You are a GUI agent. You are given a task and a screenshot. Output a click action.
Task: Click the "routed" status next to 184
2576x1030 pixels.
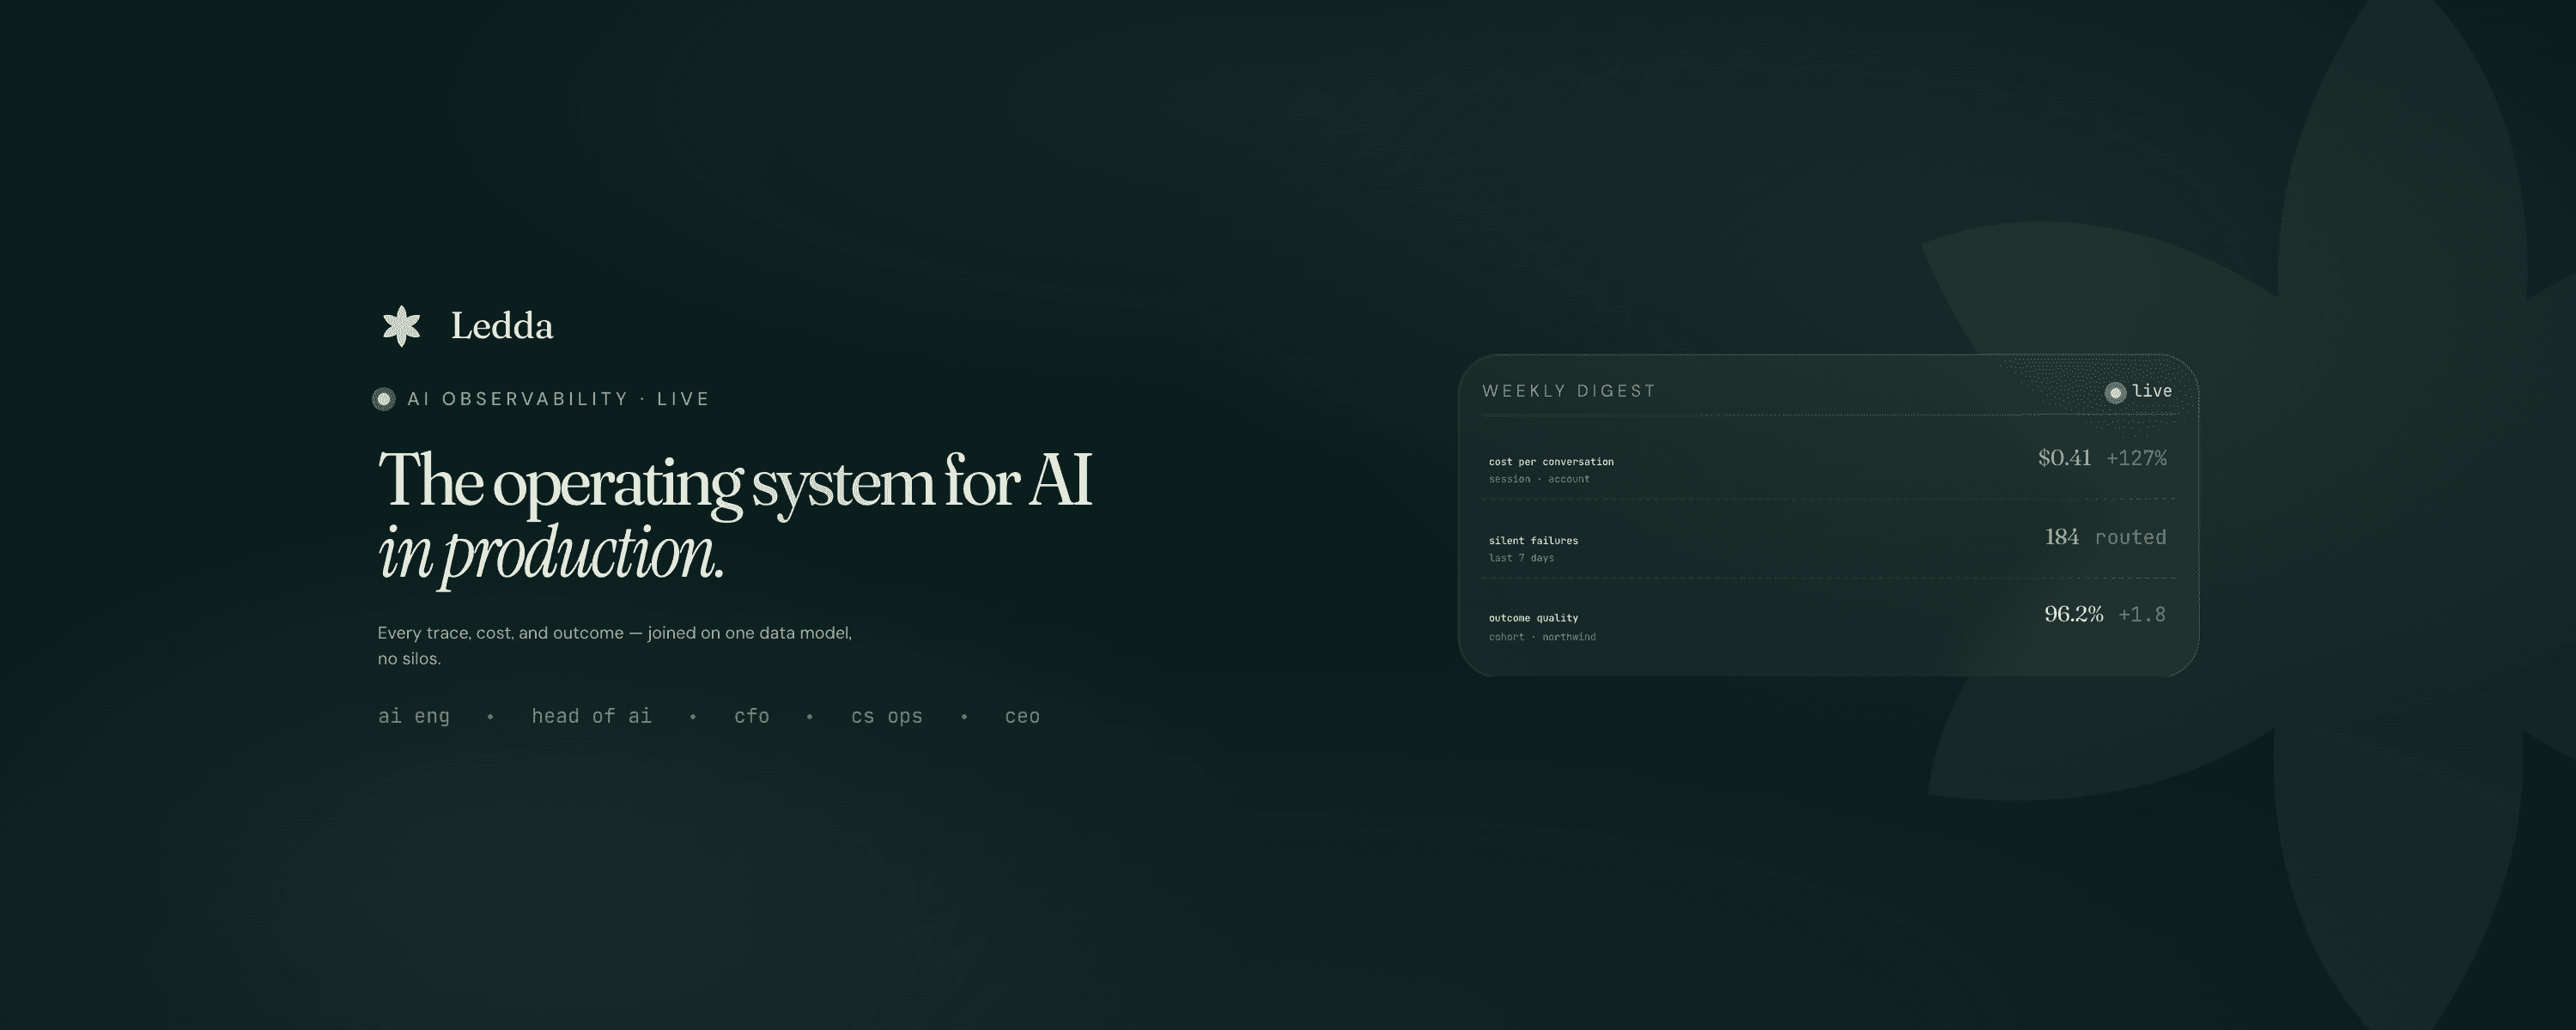[x=2130, y=537]
